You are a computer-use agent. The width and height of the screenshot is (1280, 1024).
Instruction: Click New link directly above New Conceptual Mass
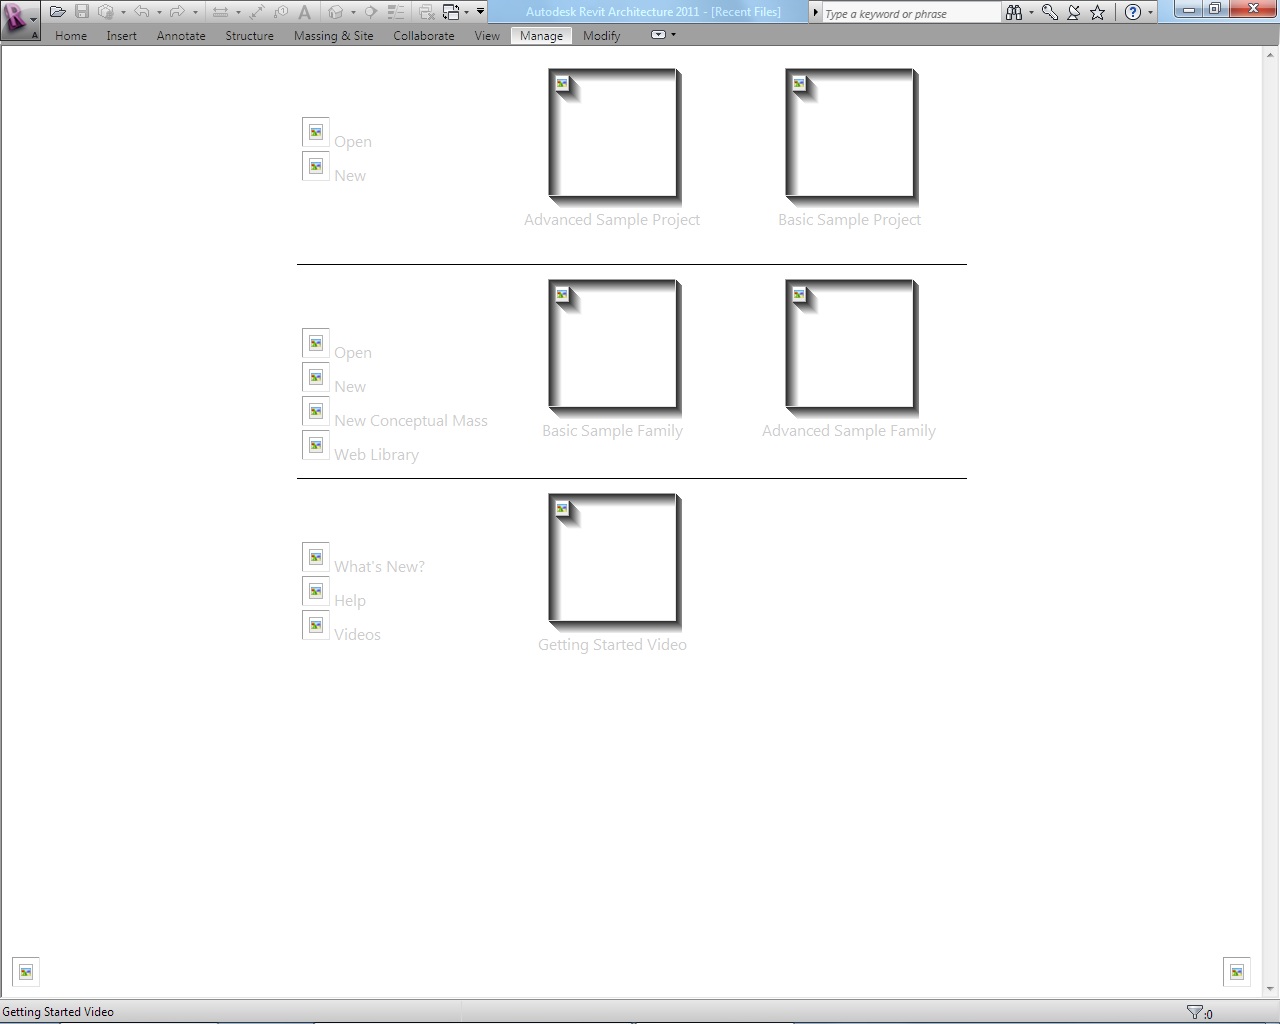click(350, 387)
